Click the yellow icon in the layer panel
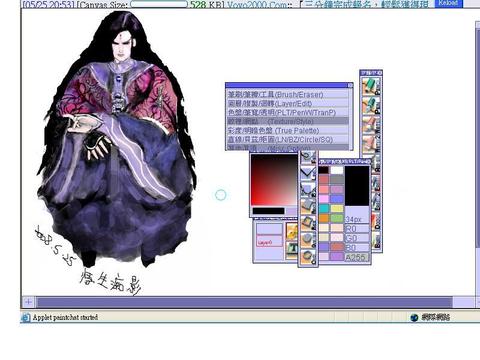 292,231
